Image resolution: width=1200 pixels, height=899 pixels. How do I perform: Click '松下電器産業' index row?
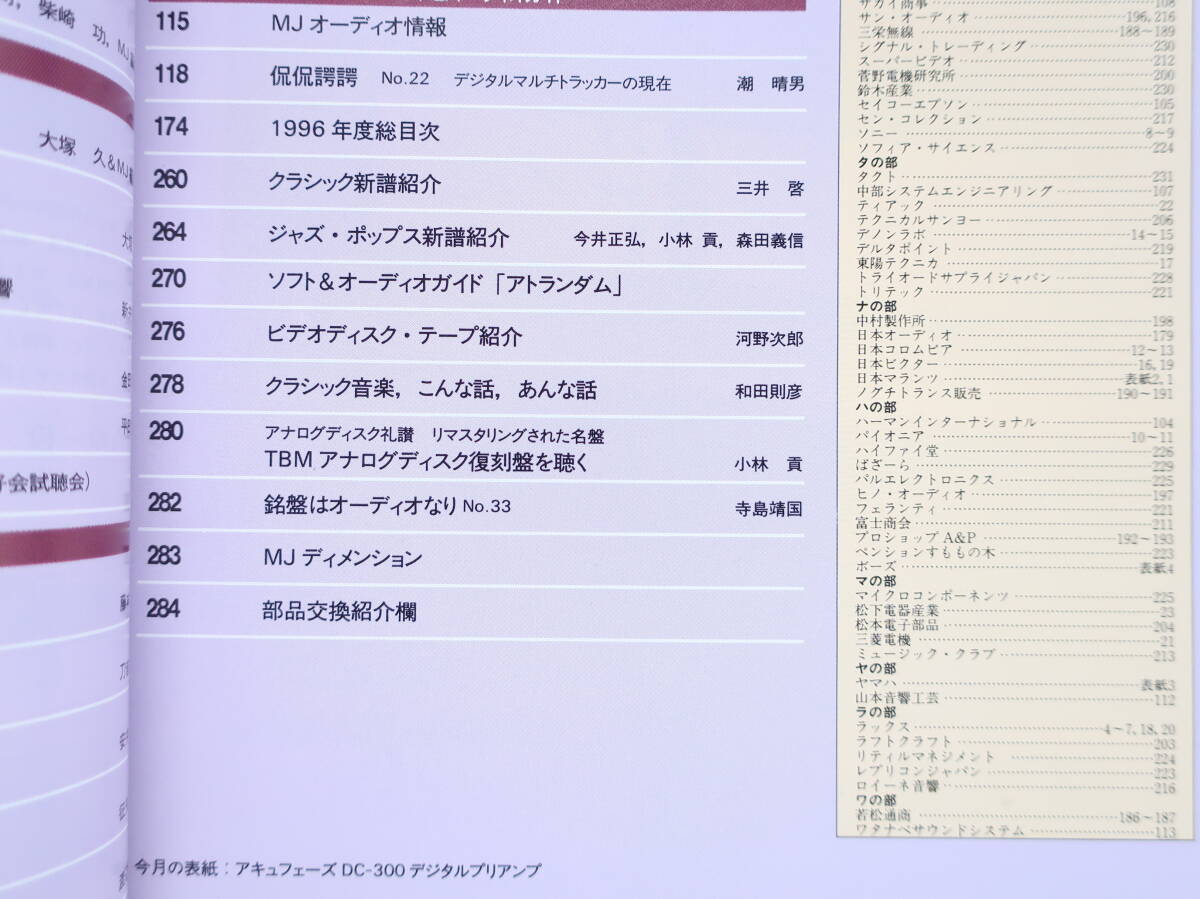click(x=1016, y=610)
